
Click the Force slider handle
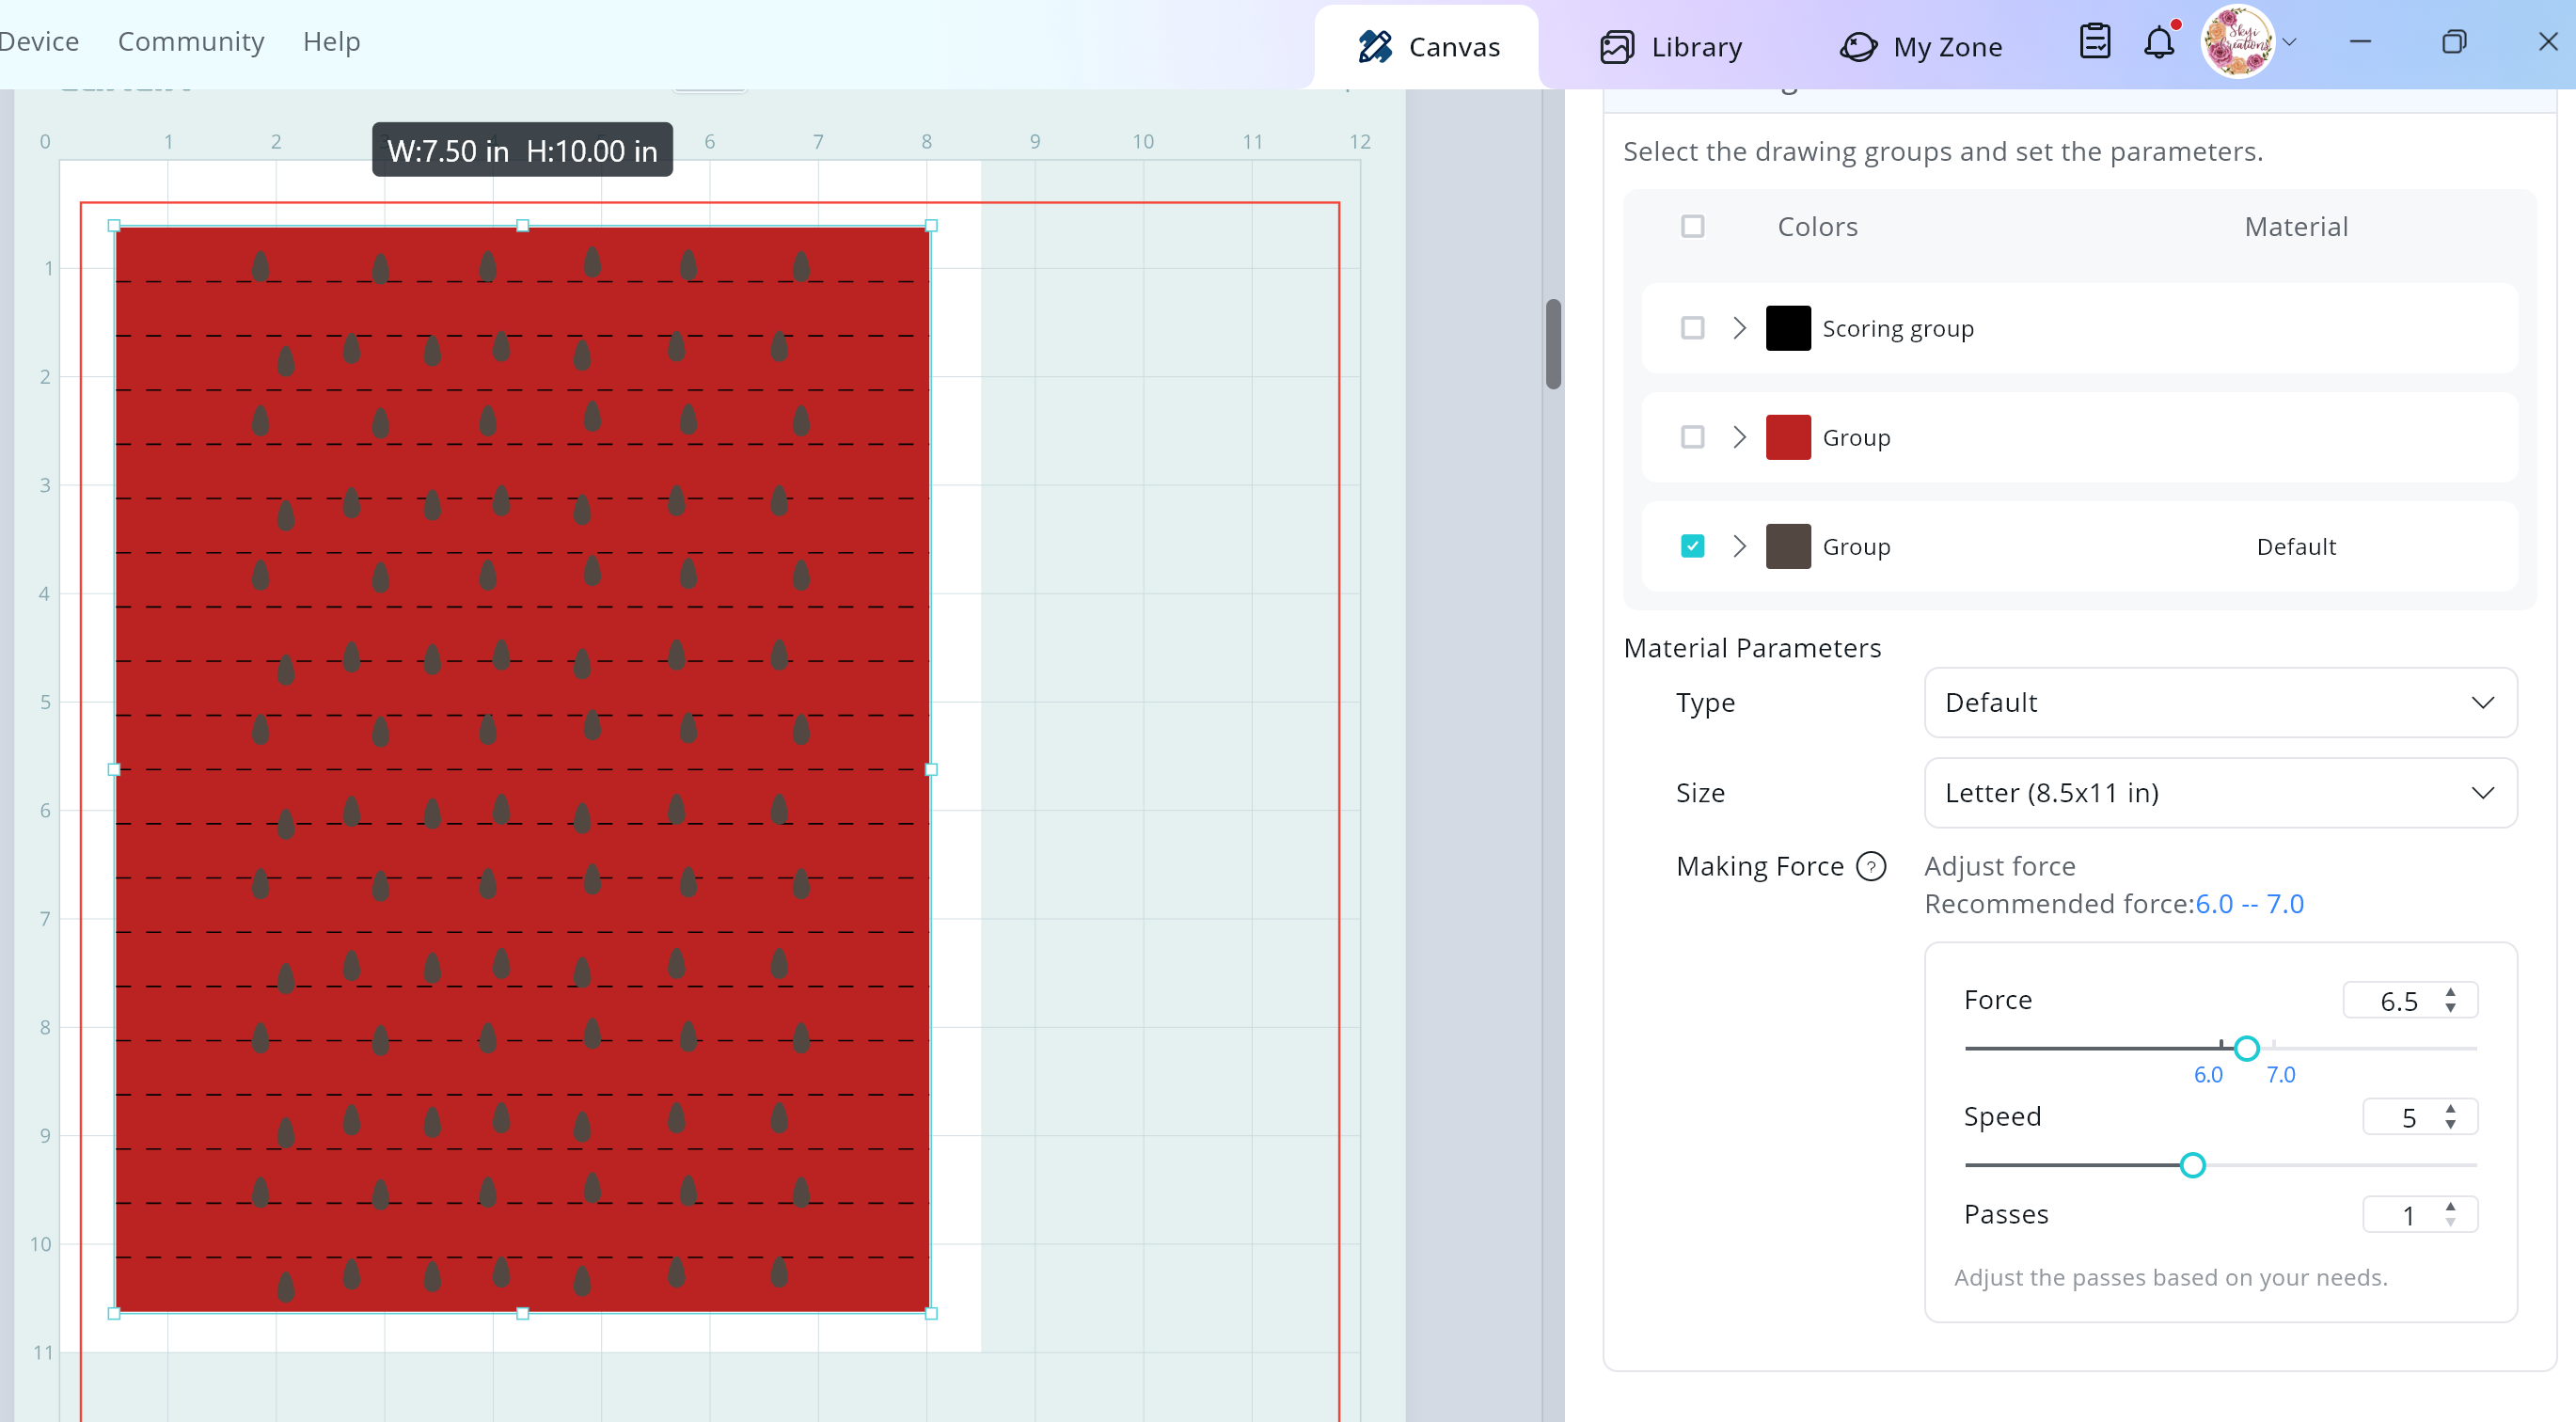(x=2246, y=1048)
